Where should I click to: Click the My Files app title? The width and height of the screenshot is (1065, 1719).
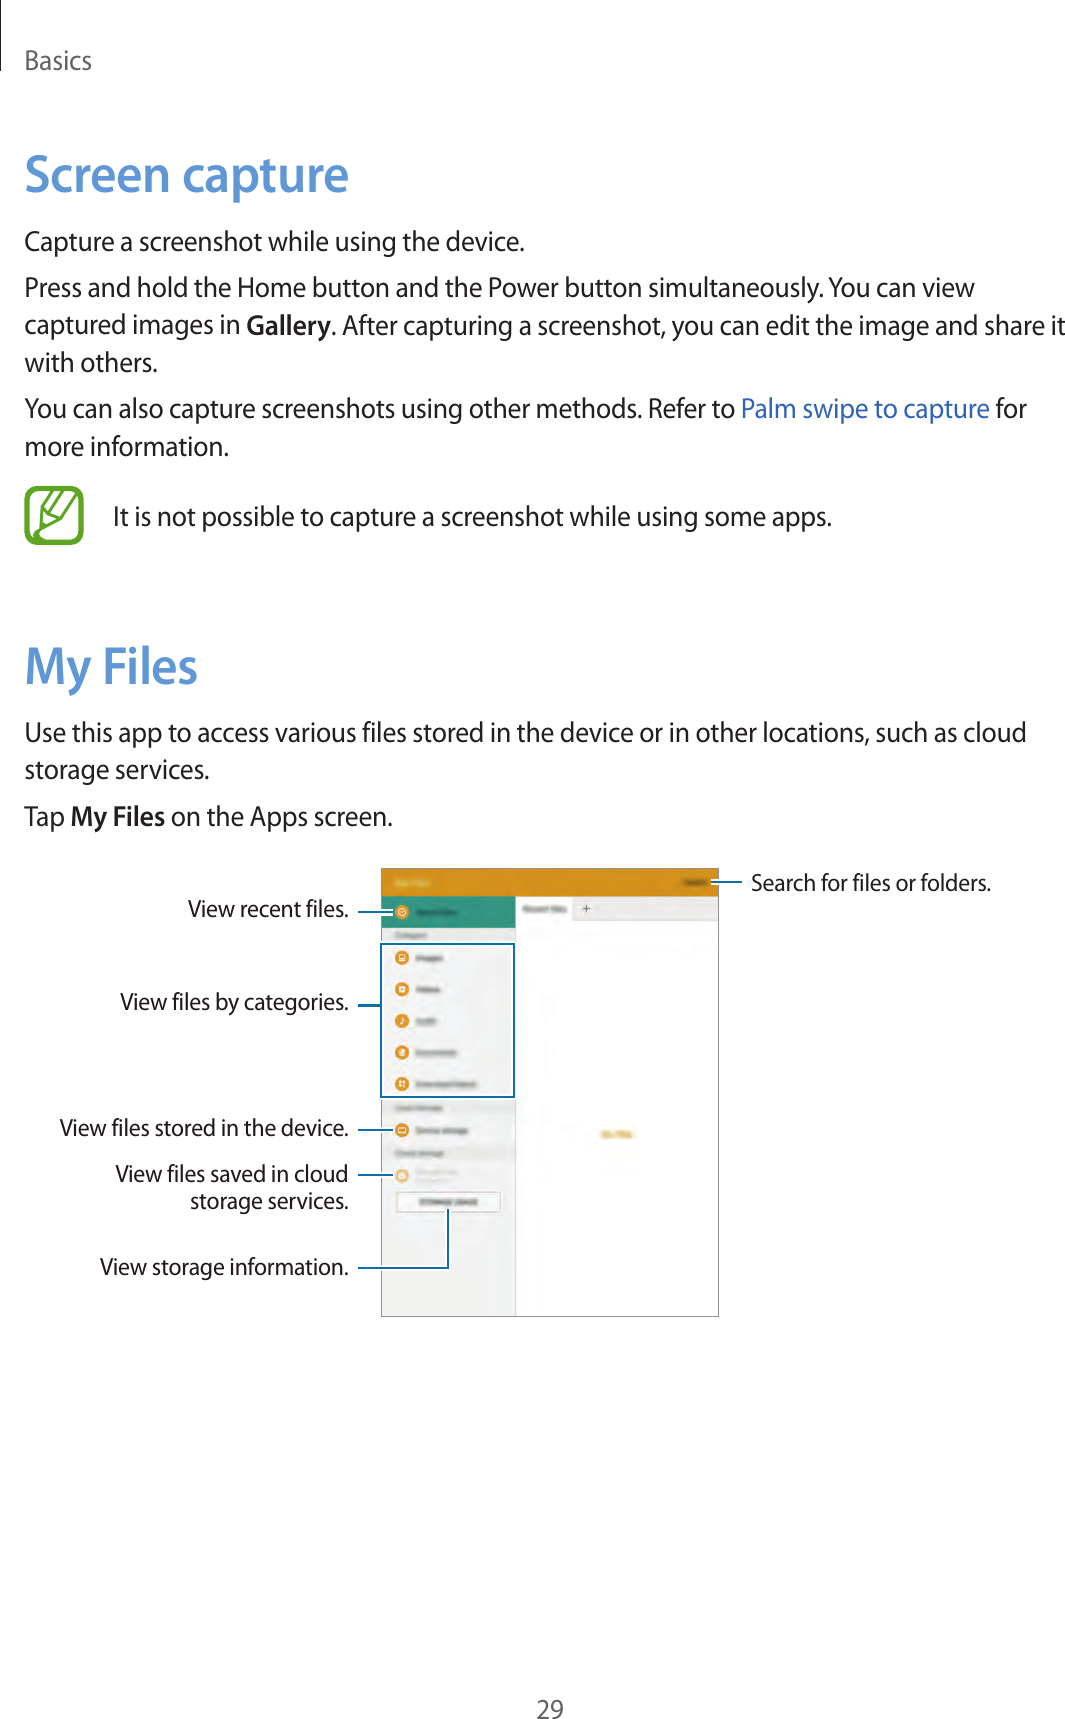(x=412, y=882)
